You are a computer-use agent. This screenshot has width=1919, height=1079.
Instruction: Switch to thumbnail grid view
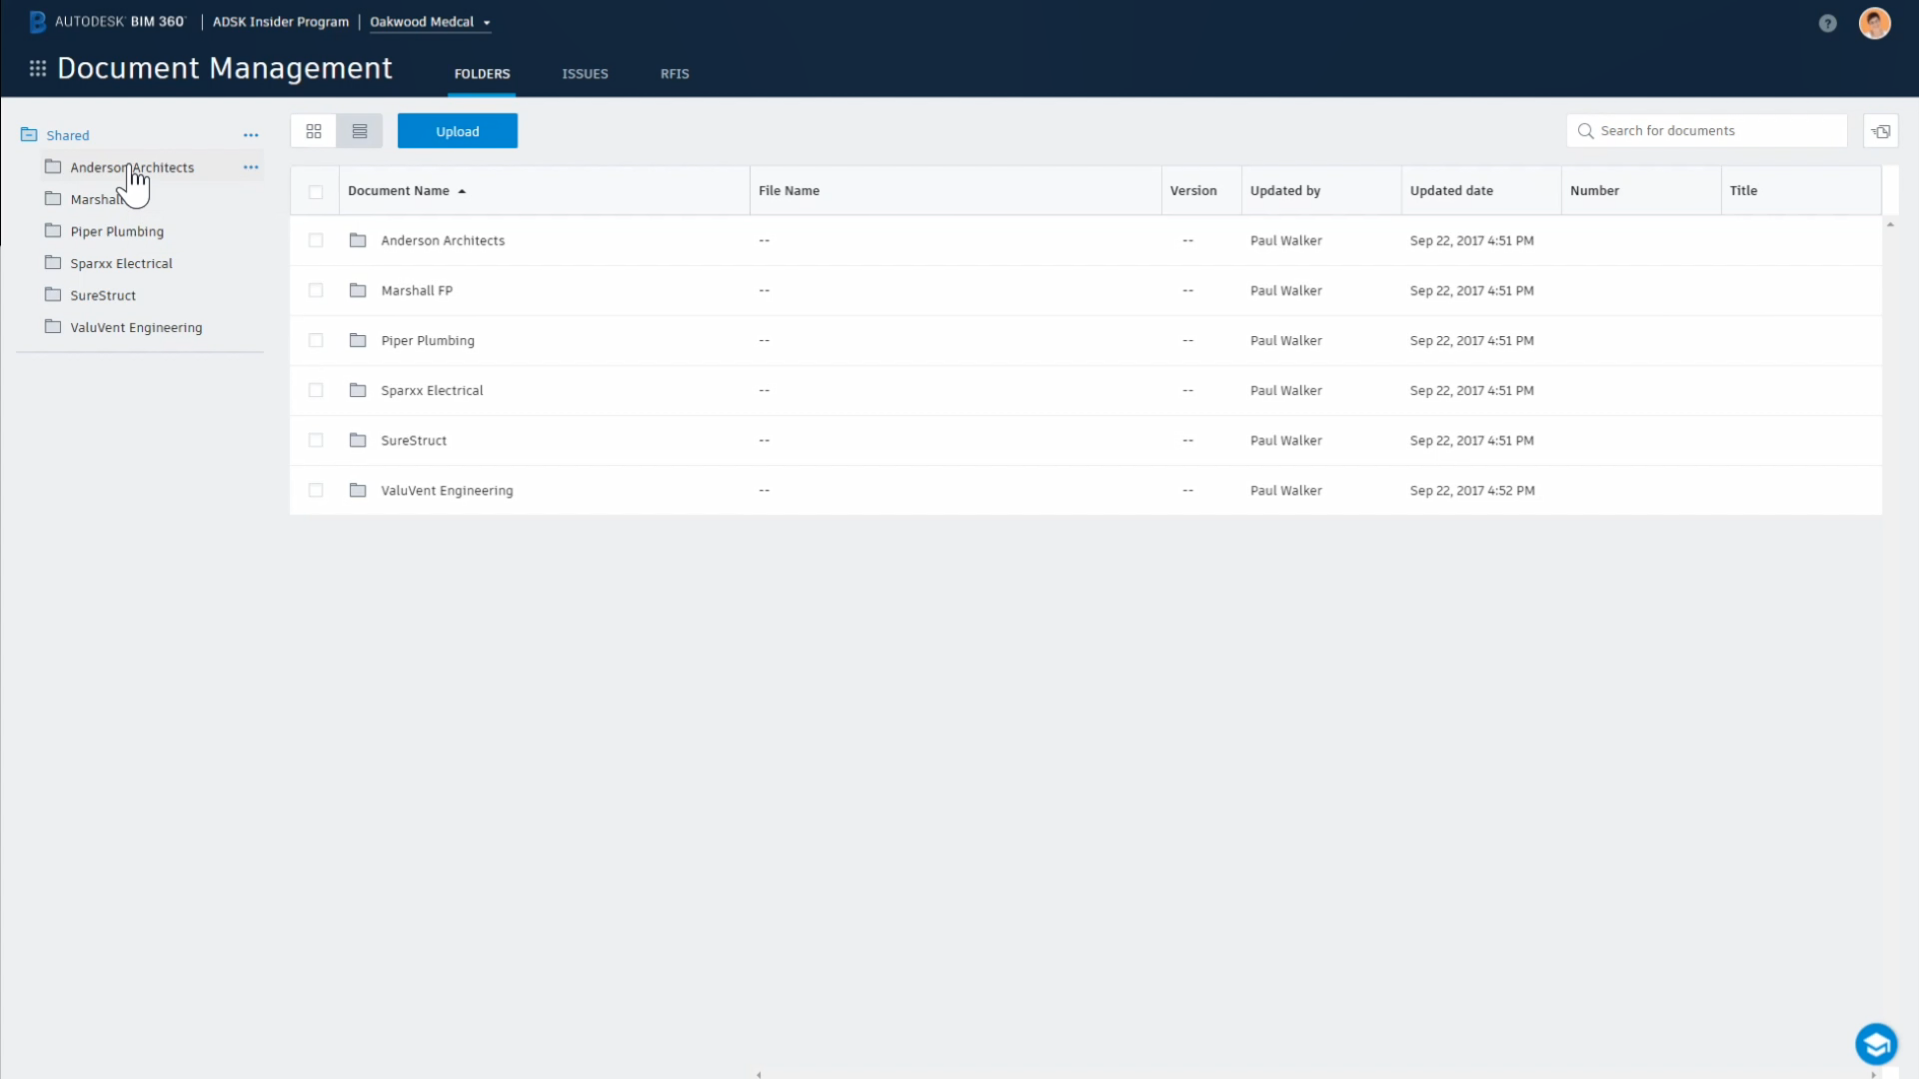[x=313, y=130]
